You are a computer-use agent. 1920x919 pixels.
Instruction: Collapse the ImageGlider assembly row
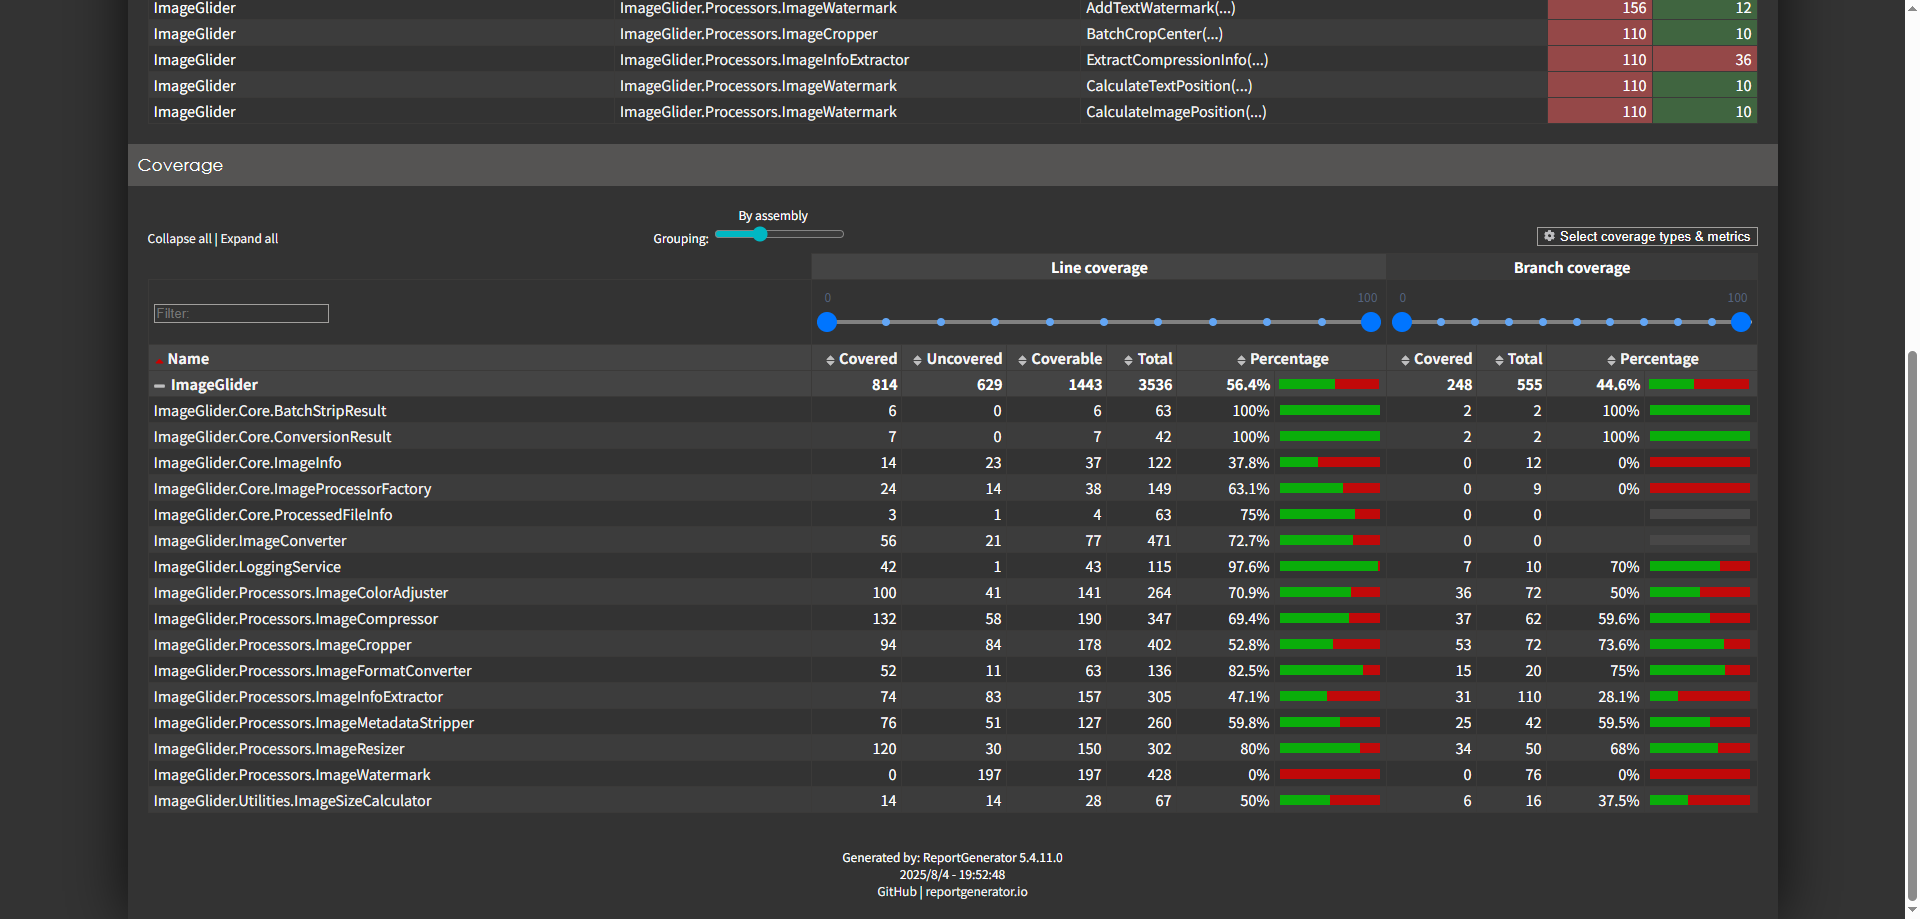(x=159, y=386)
